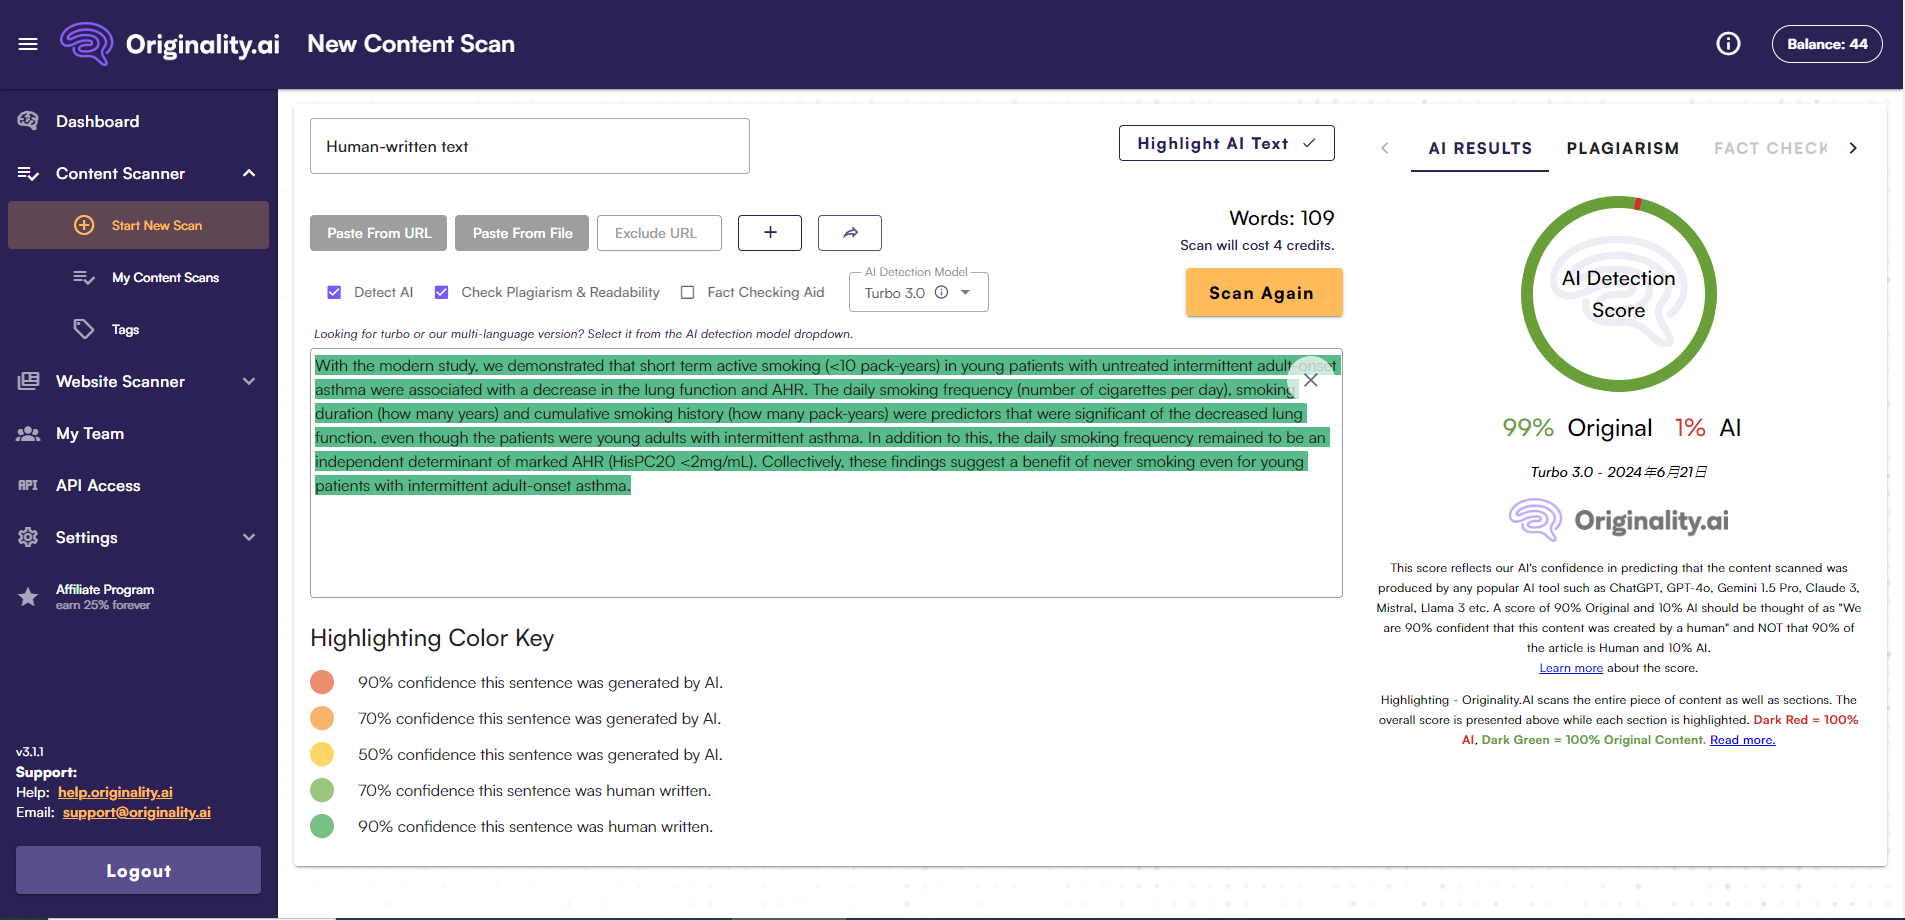
Task: Click the plus icon button
Action: 770,233
